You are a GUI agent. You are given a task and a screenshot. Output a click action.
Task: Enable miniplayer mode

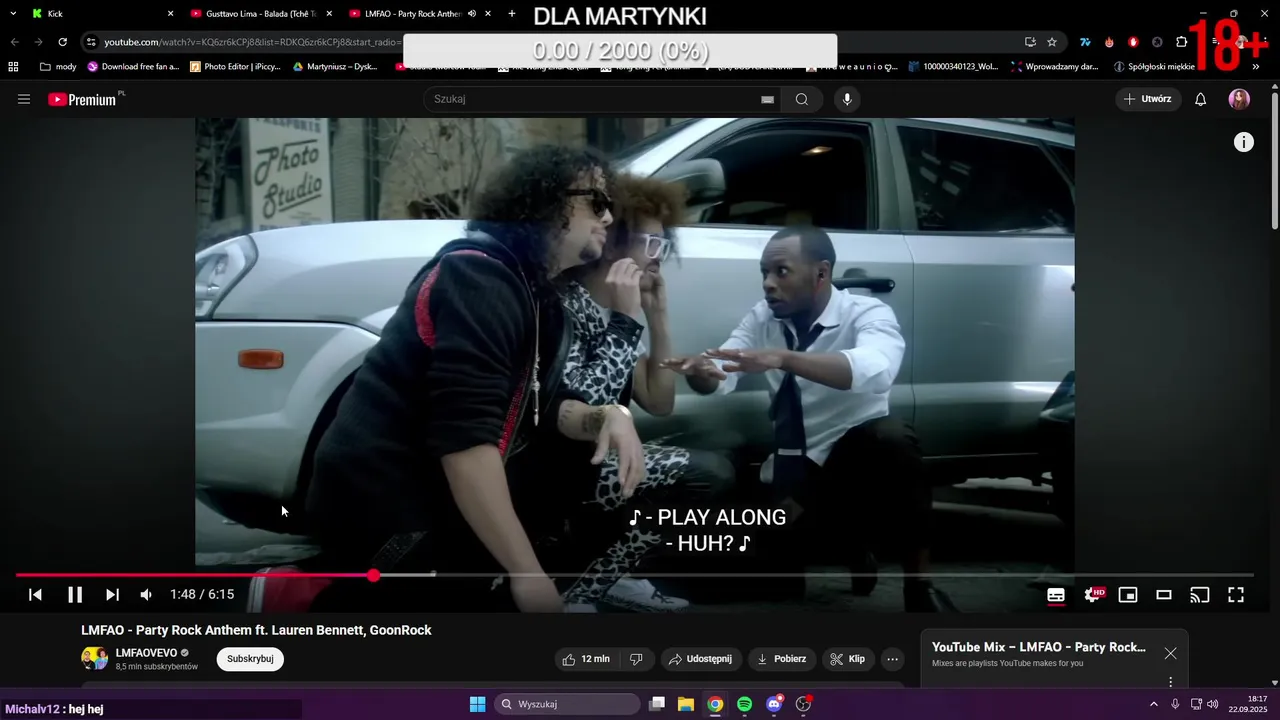[x=1128, y=595]
